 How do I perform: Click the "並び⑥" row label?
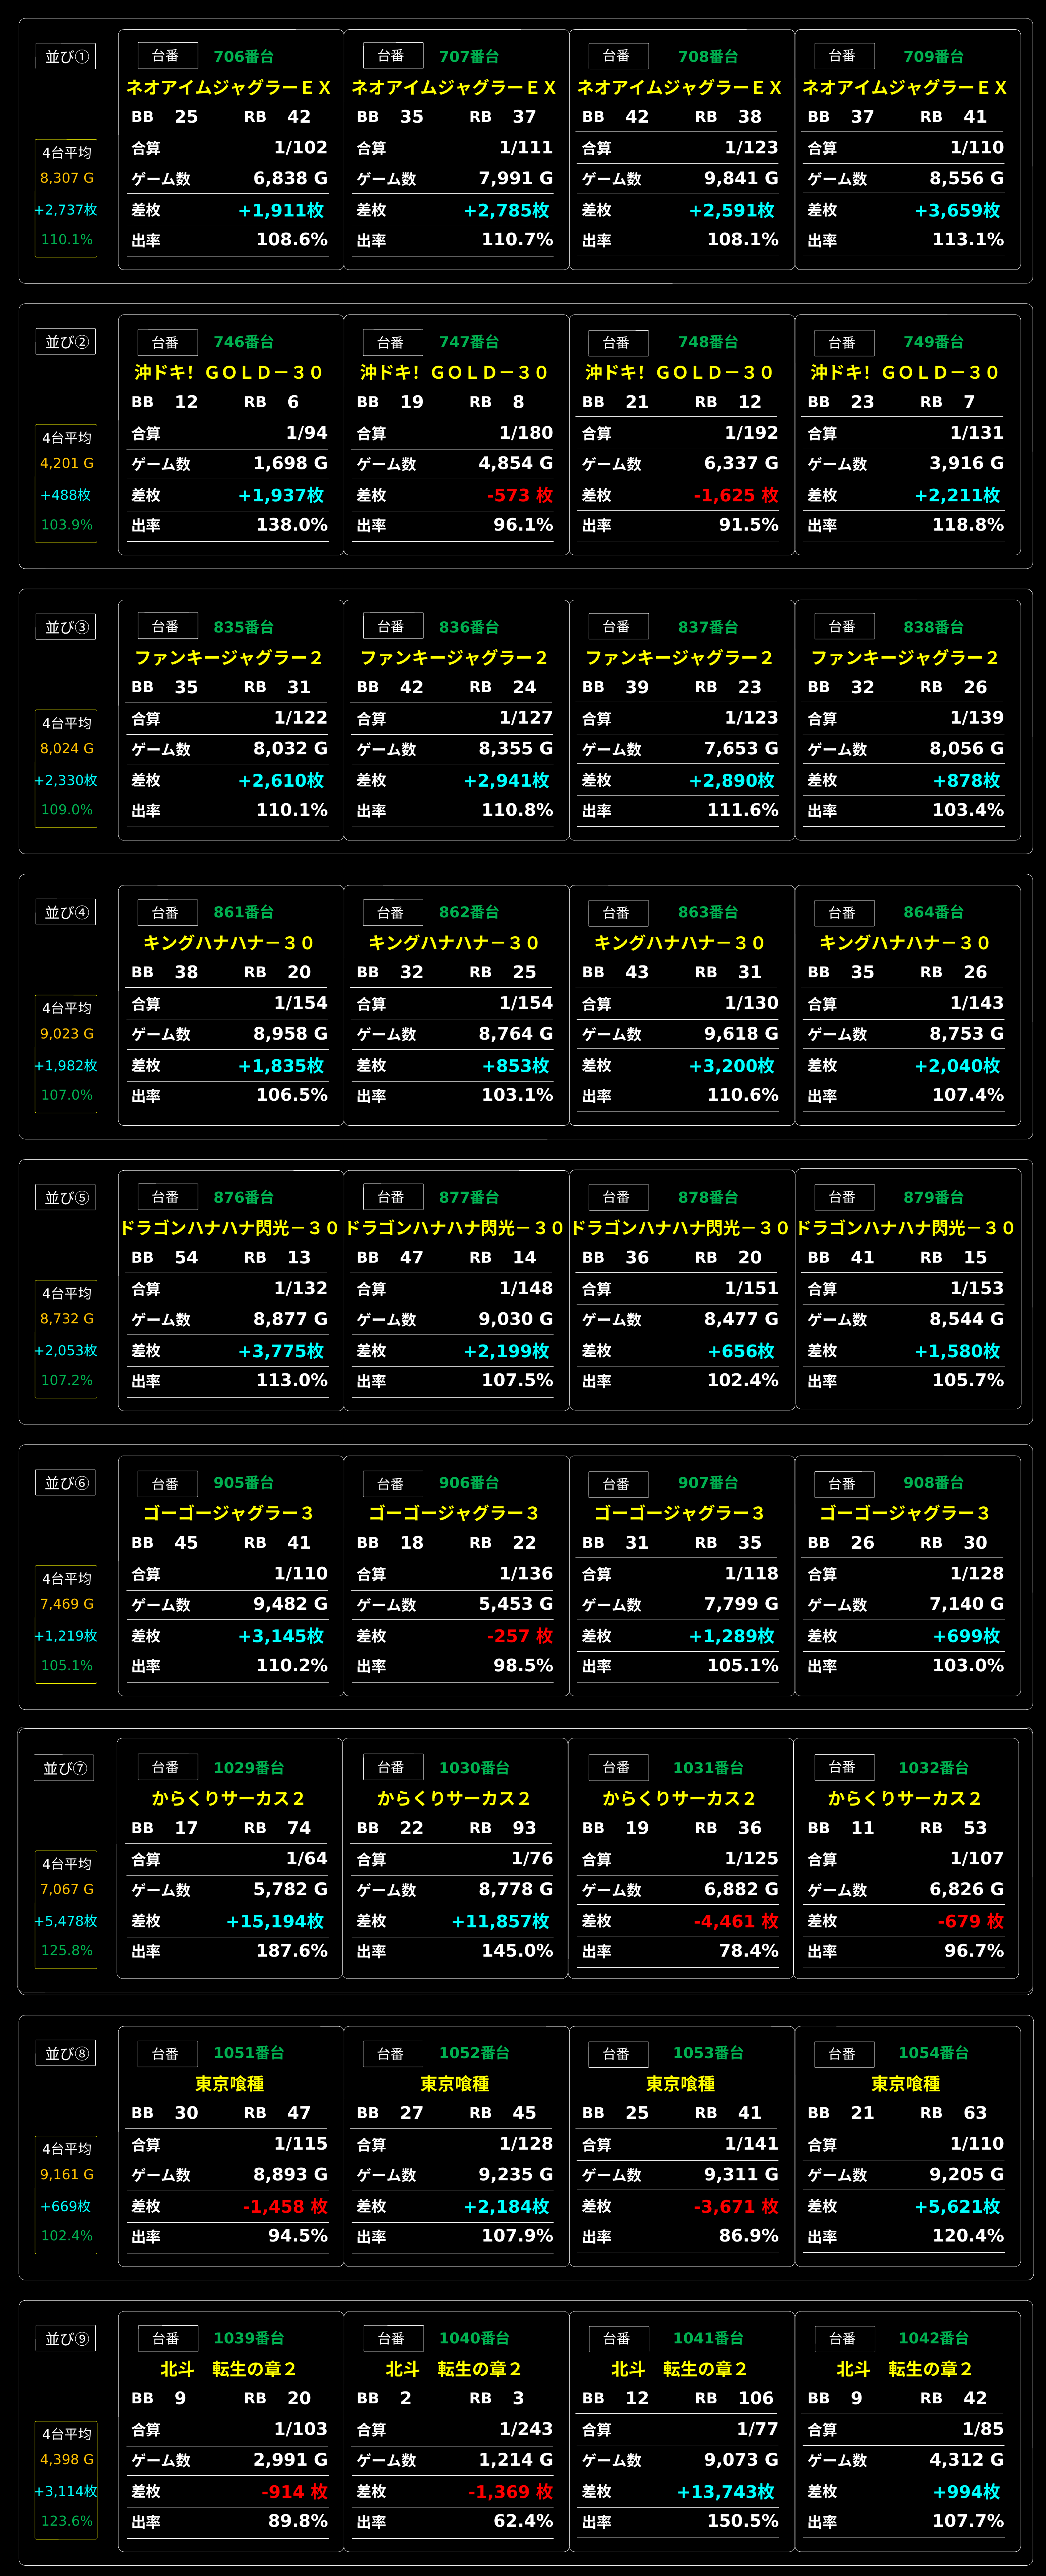[x=66, y=1482]
